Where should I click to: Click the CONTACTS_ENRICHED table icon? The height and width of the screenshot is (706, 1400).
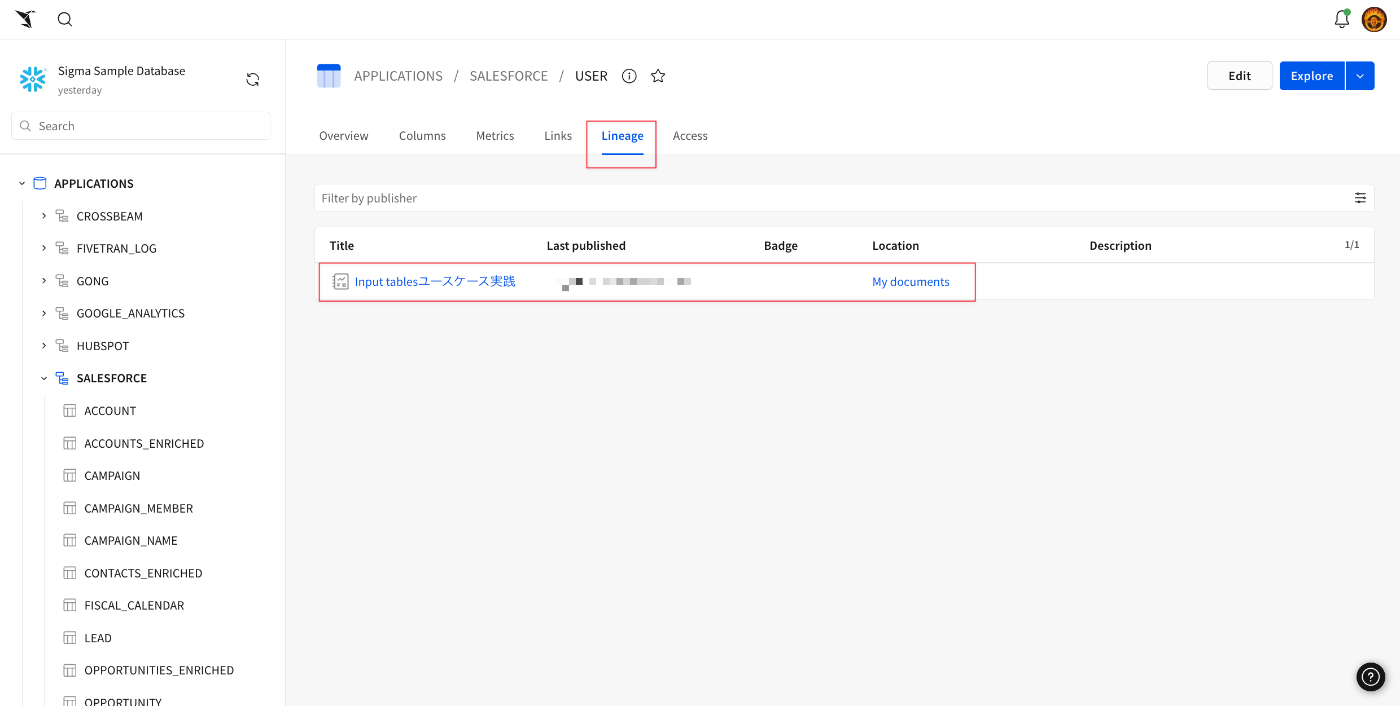pyautogui.click(x=70, y=573)
